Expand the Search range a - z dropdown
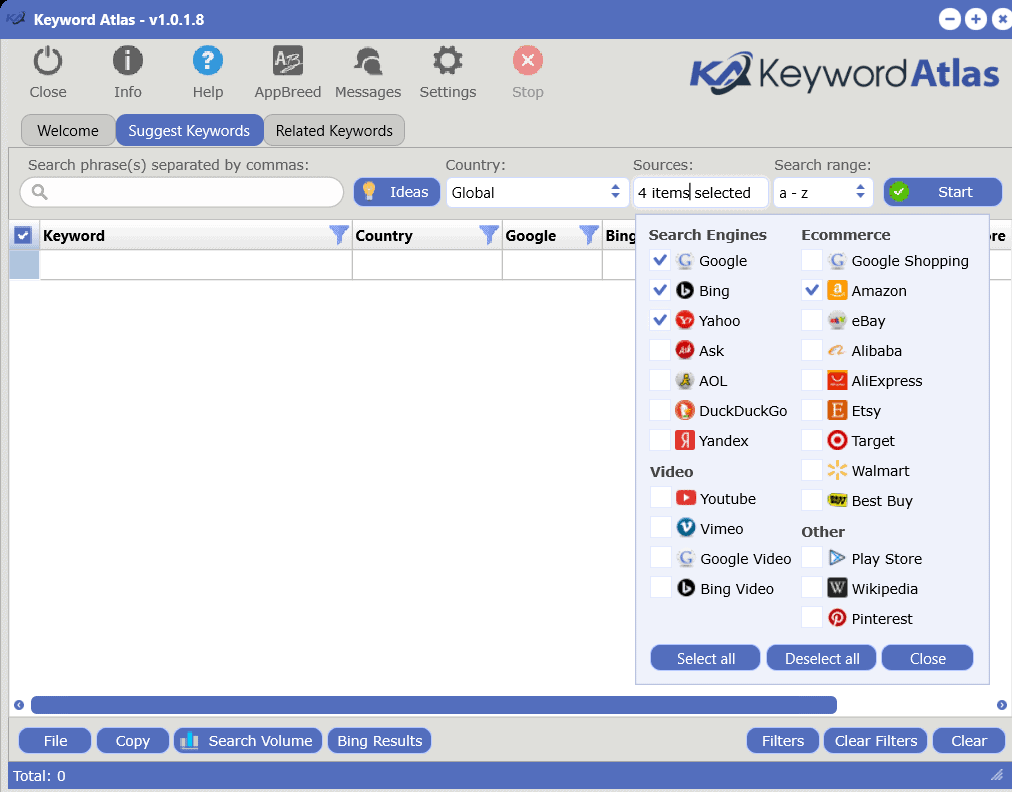This screenshot has height=792, width=1012. [822, 192]
